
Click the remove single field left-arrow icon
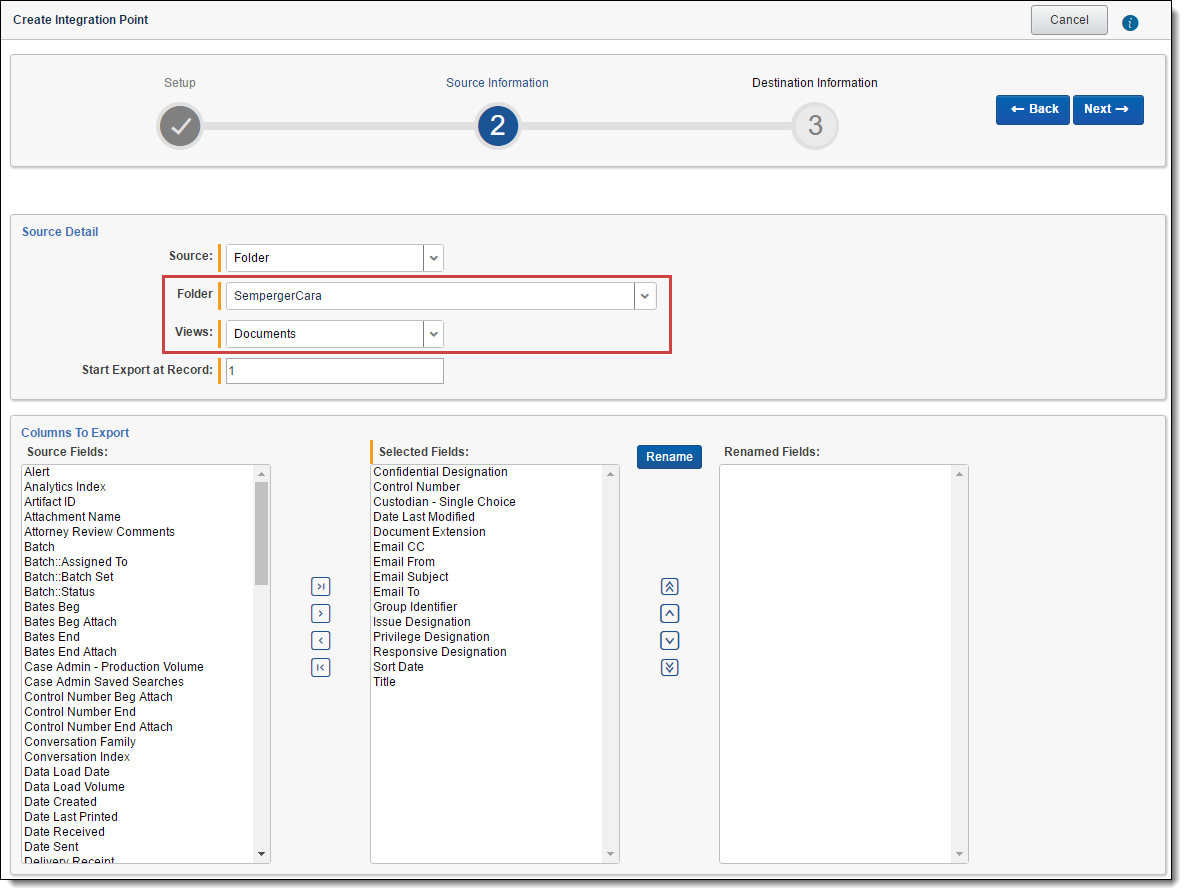click(x=320, y=641)
